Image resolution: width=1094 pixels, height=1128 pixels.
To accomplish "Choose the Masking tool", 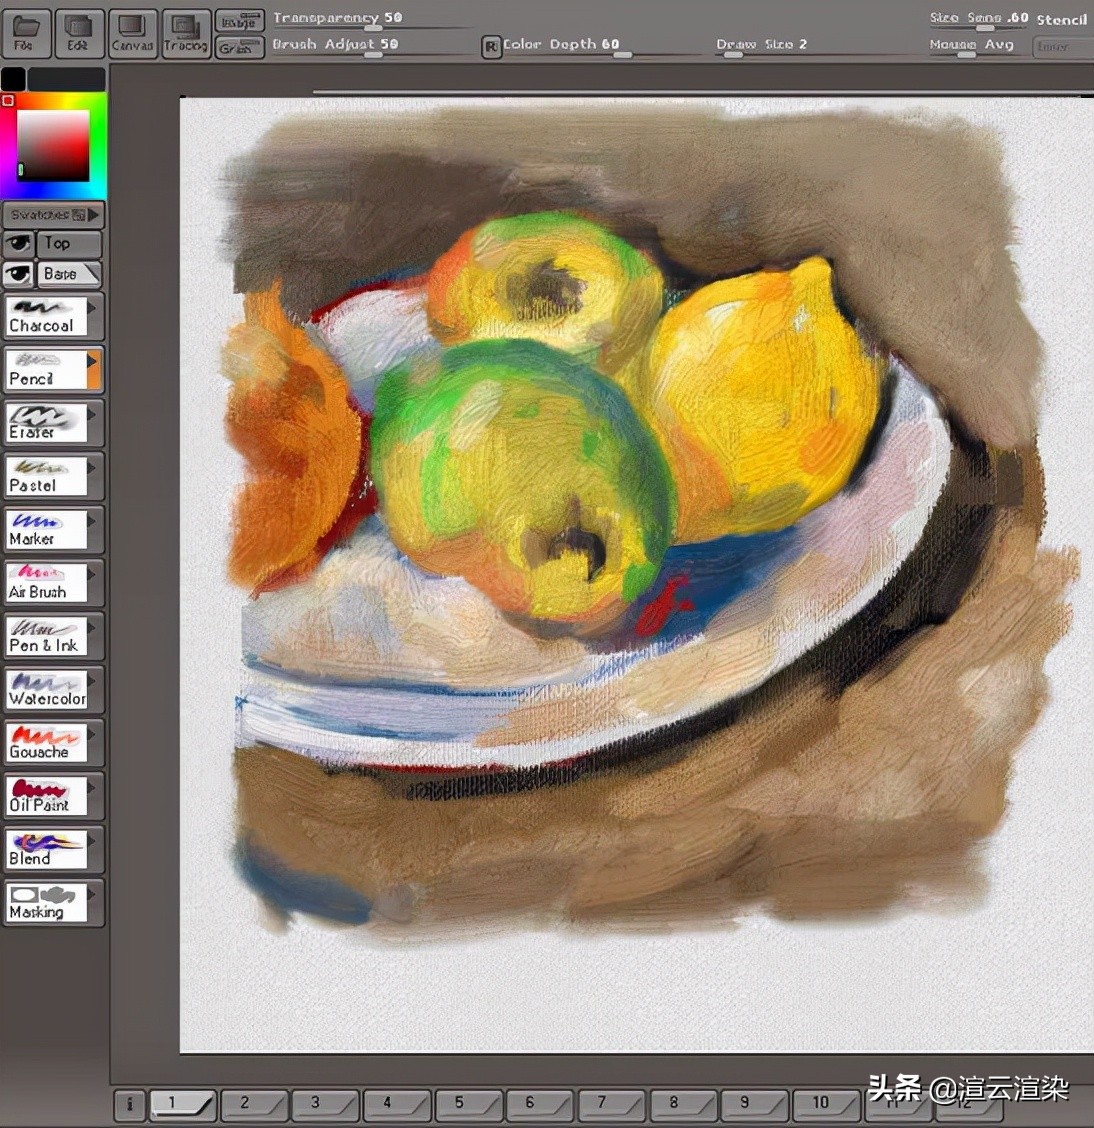I will [46, 902].
